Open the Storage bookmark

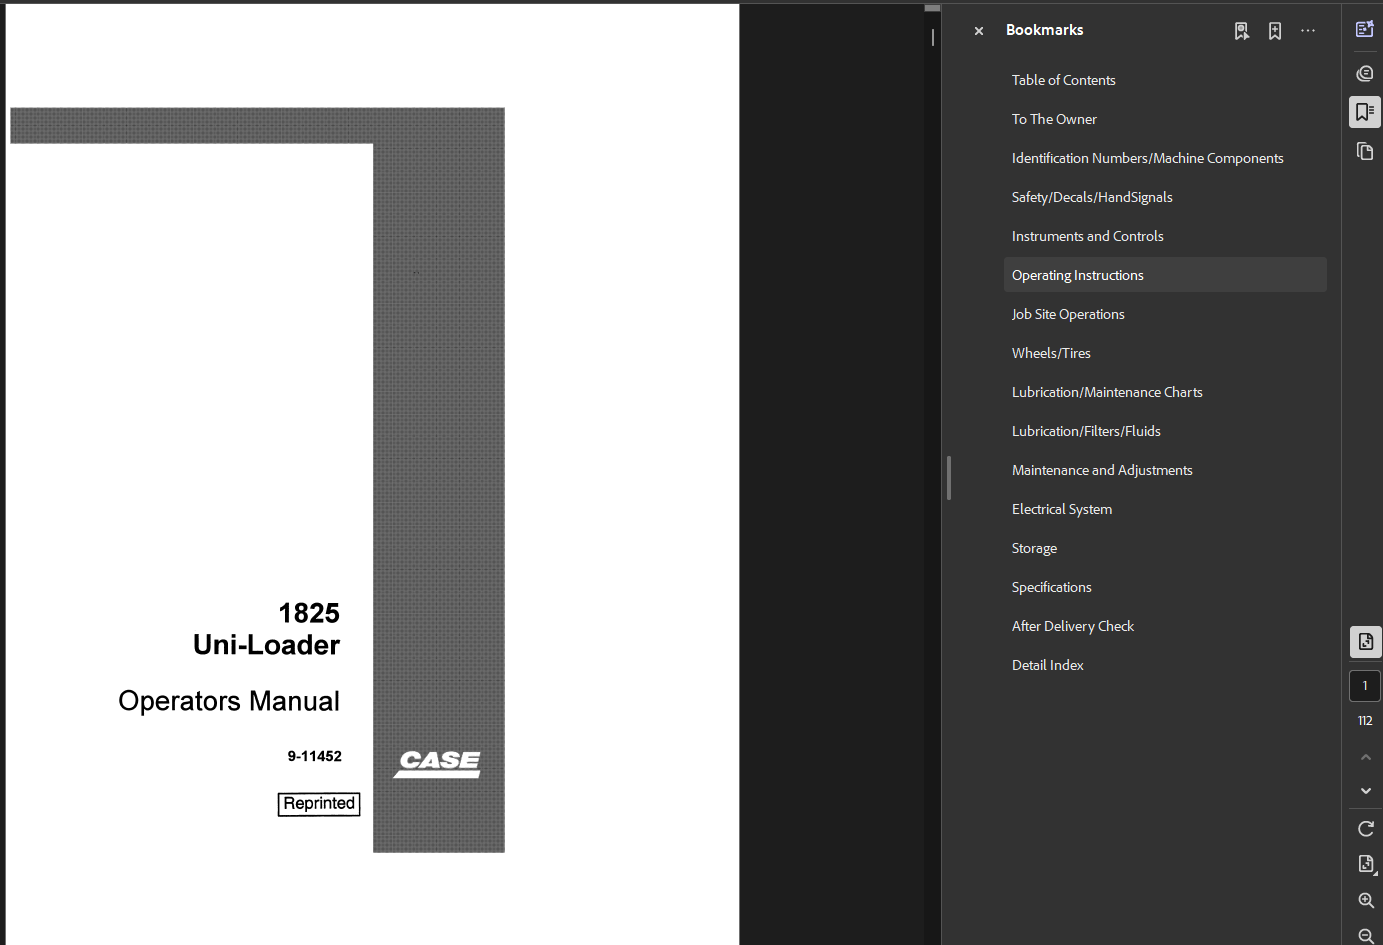pyautogui.click(x=1034, y=548)
